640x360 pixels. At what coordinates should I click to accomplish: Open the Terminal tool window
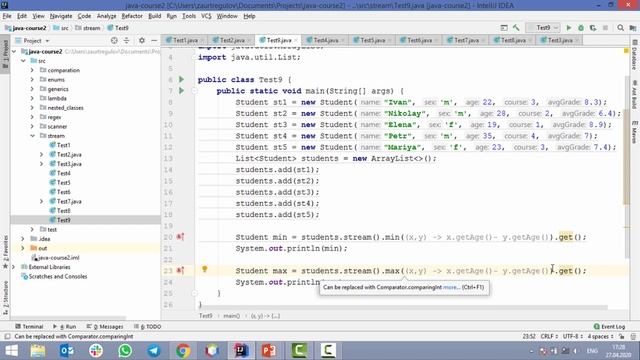[x=29, y=327]
